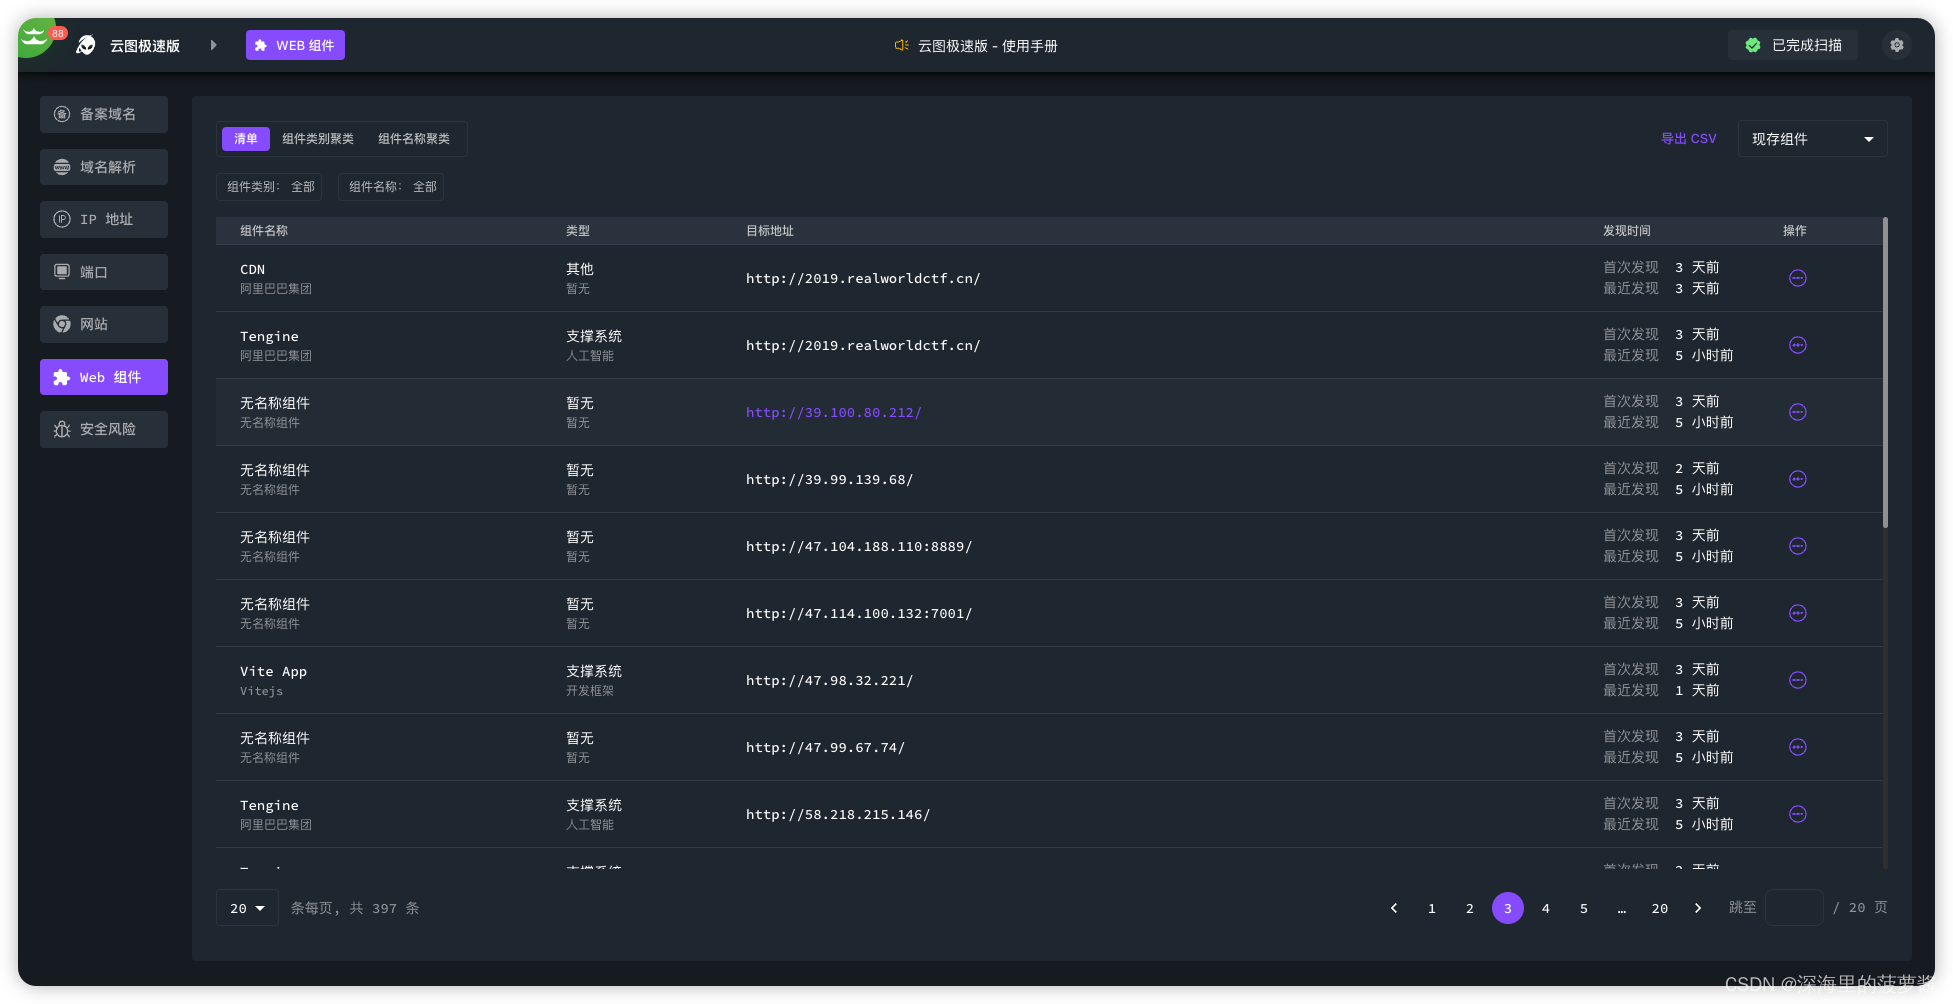
Task: Jump to last page 20
Action: (x=1659, y=908)
